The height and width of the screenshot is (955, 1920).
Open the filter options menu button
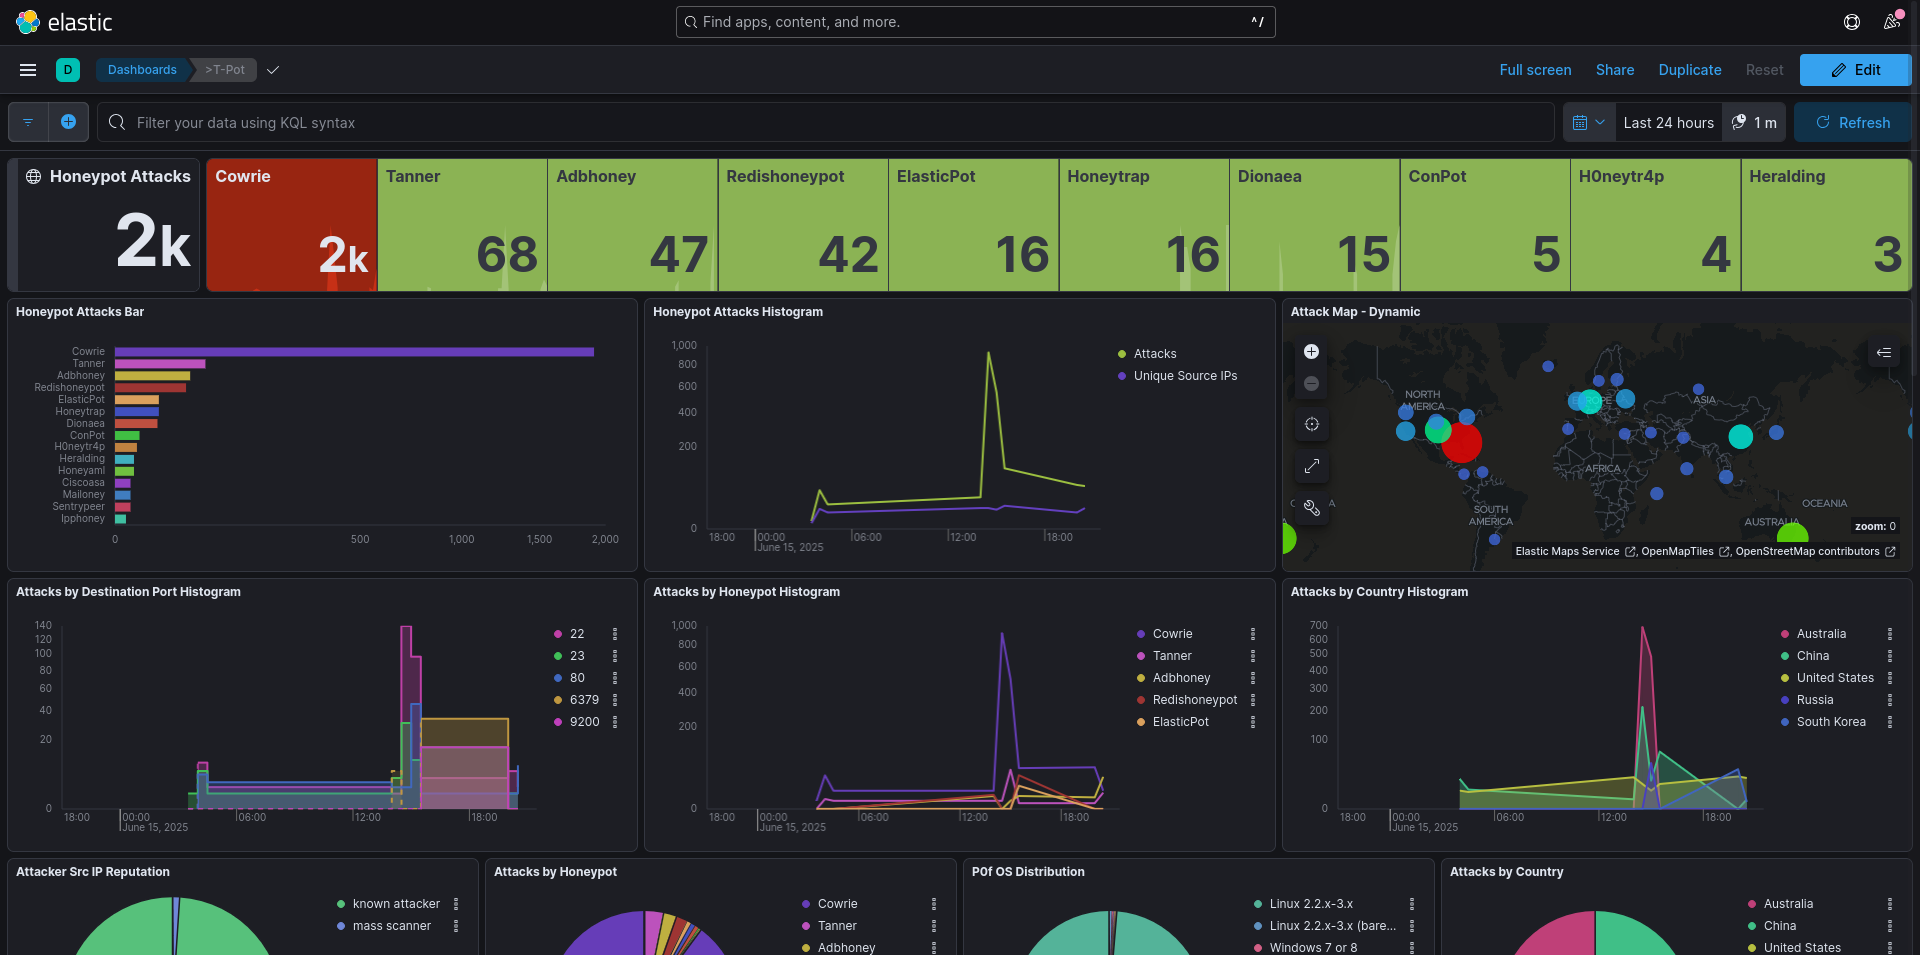pyautogui.click(x=28, y=122)
